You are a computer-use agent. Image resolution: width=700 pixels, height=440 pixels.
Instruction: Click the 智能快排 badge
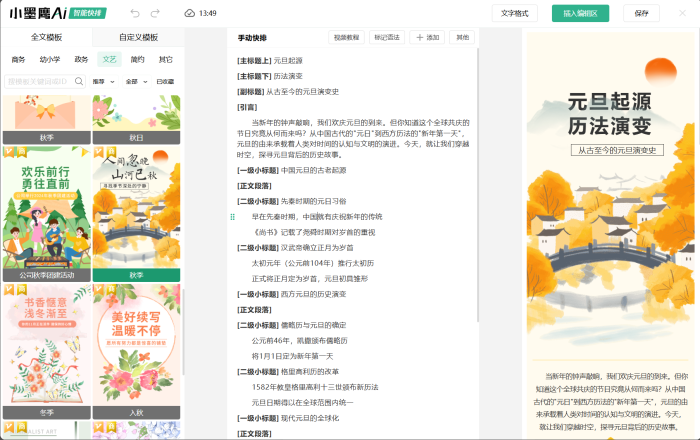[x=88, y=13]
